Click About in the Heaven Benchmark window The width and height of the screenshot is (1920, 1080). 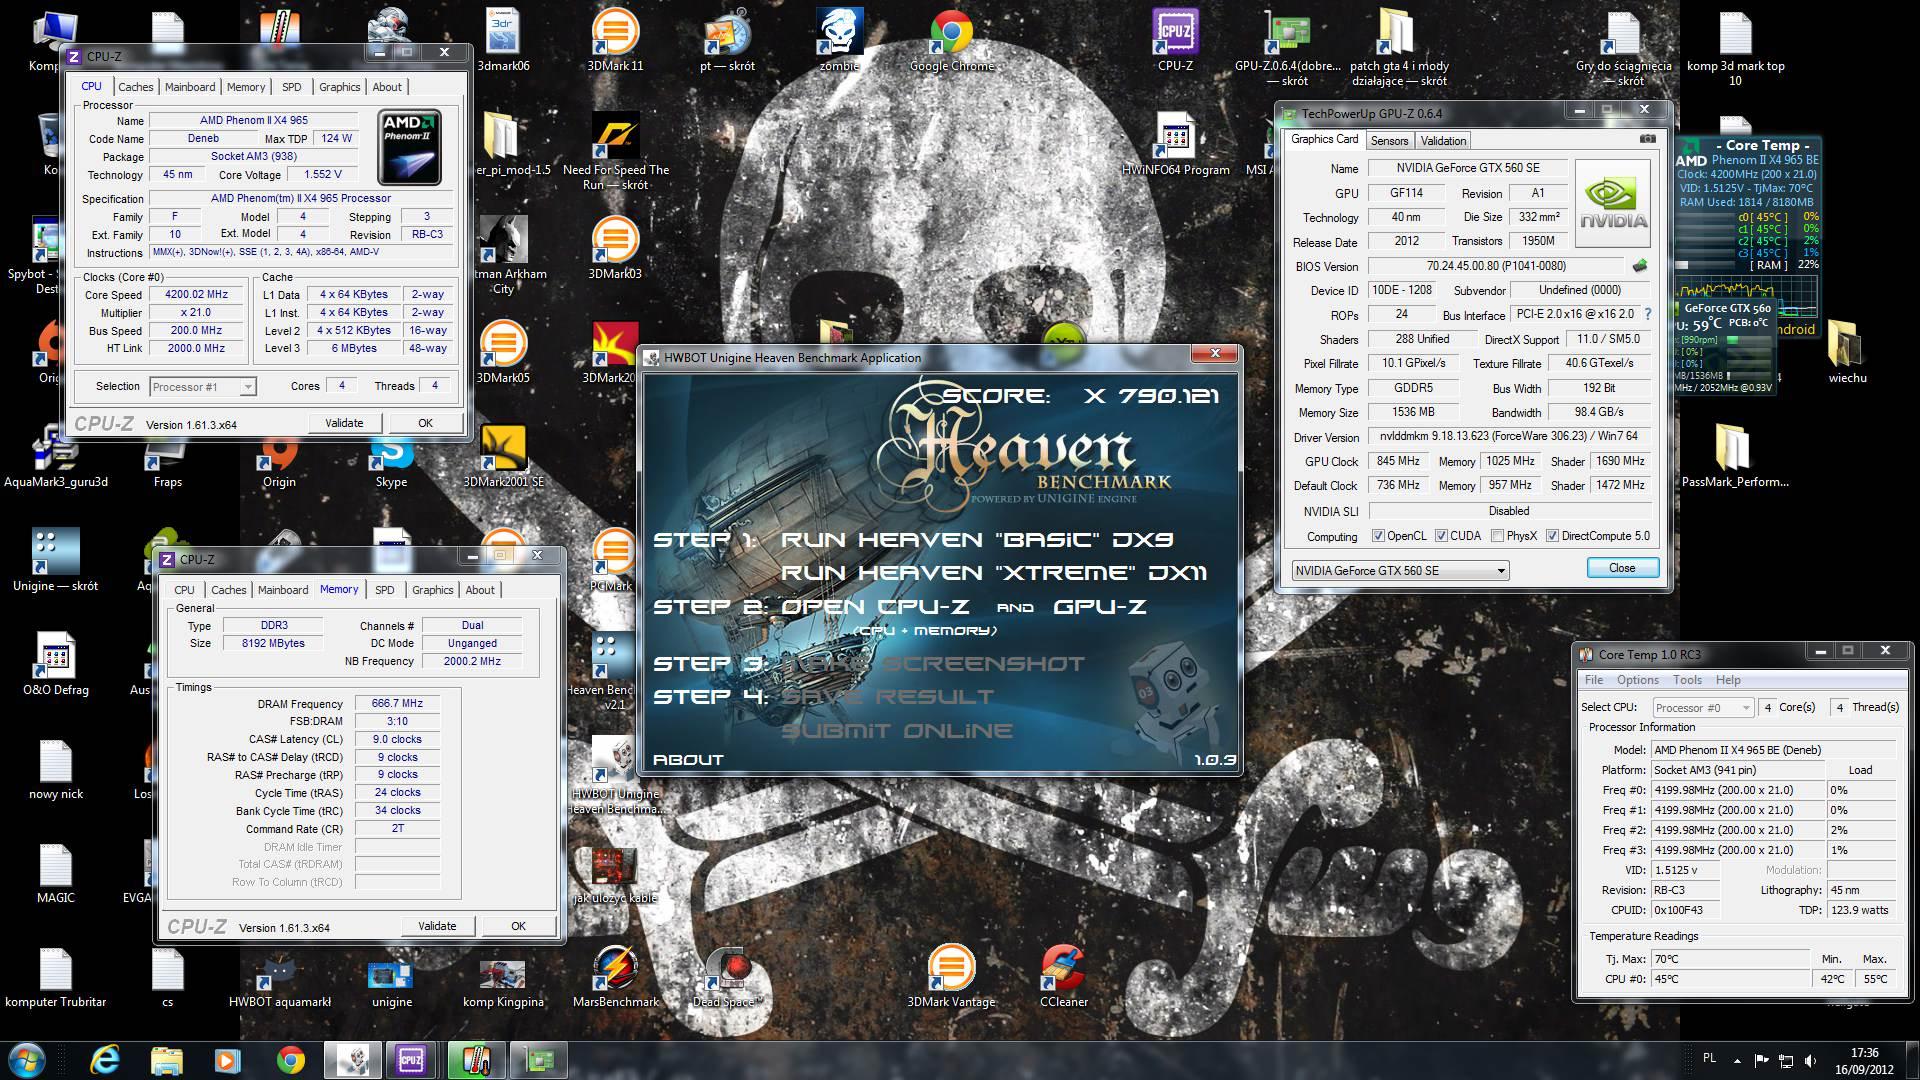(688, 760)
